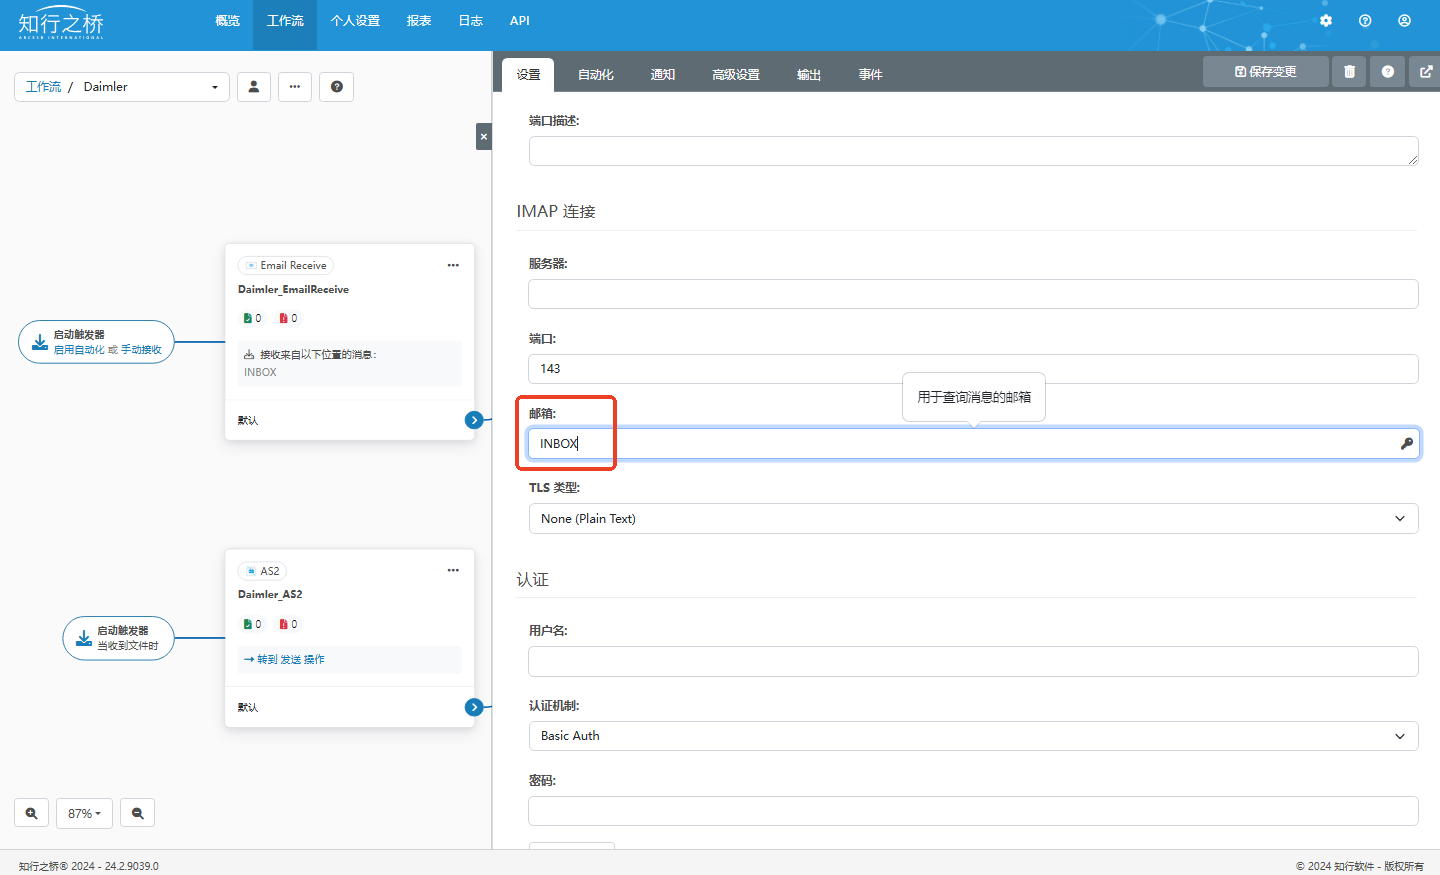Open the Daimler workspace selector dropdown
The height and width of the screenshot is (875, 1440).
pyautogui.click(x=122, y=87)
